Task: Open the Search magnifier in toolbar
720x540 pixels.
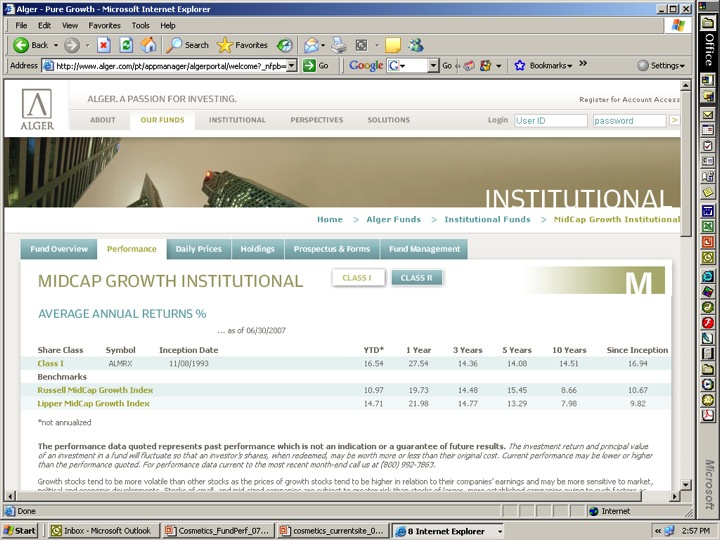Action: 187,45
